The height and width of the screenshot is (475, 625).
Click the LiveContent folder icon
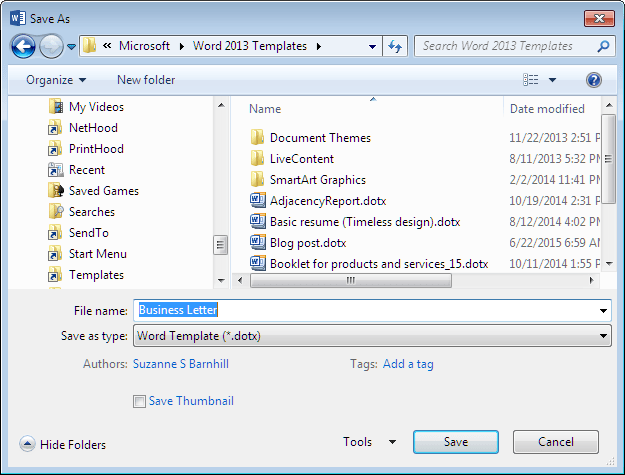257,158
